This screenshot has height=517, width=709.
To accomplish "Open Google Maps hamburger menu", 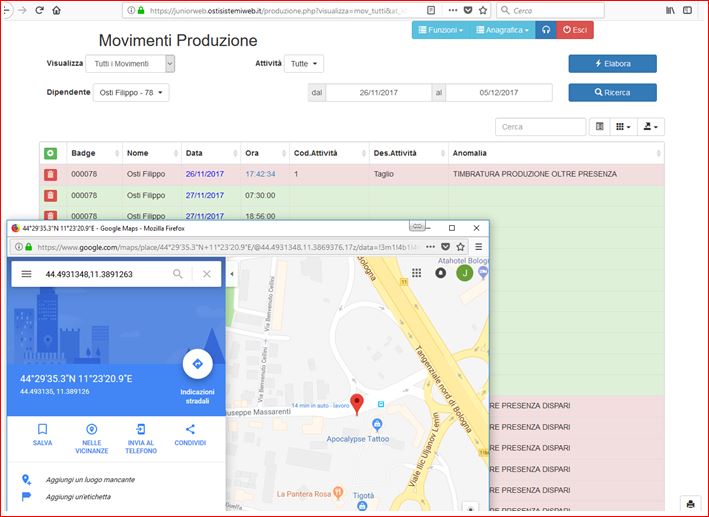I will click(27, 274).
